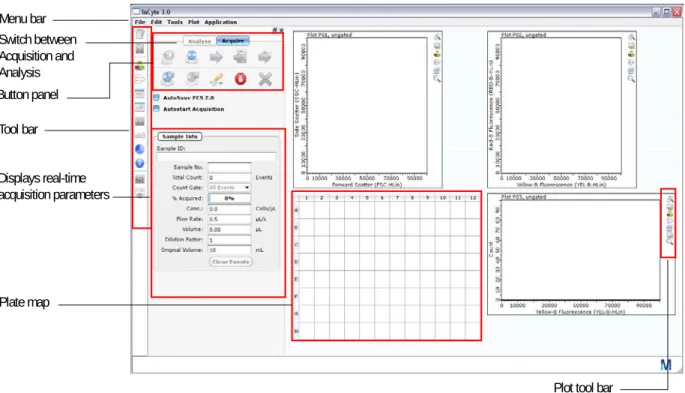Click the bottom magnifier icon beside Plot P02
685x393 pixels.
[631, 79]
